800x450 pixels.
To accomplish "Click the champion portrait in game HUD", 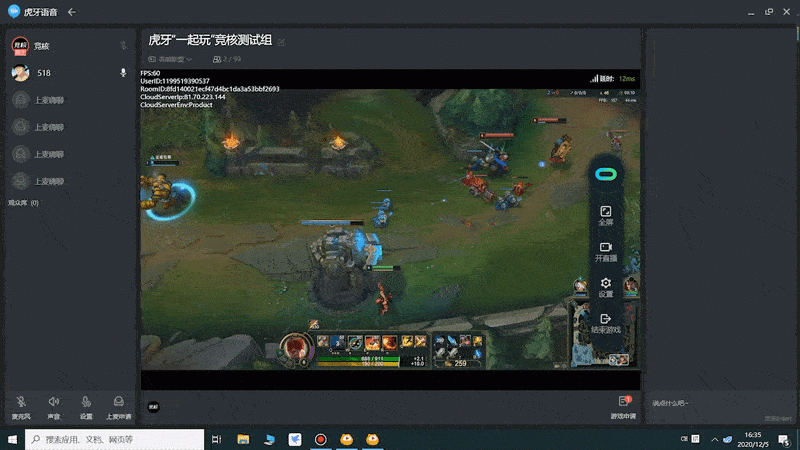I will point(295,349).
